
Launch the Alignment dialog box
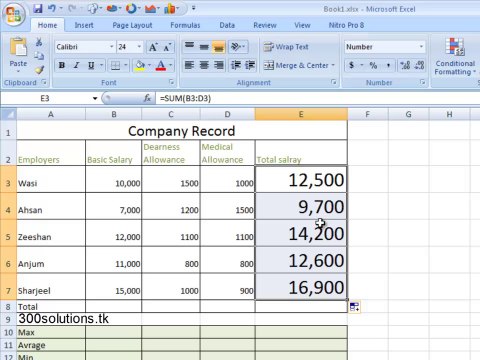tap(333, 82)
